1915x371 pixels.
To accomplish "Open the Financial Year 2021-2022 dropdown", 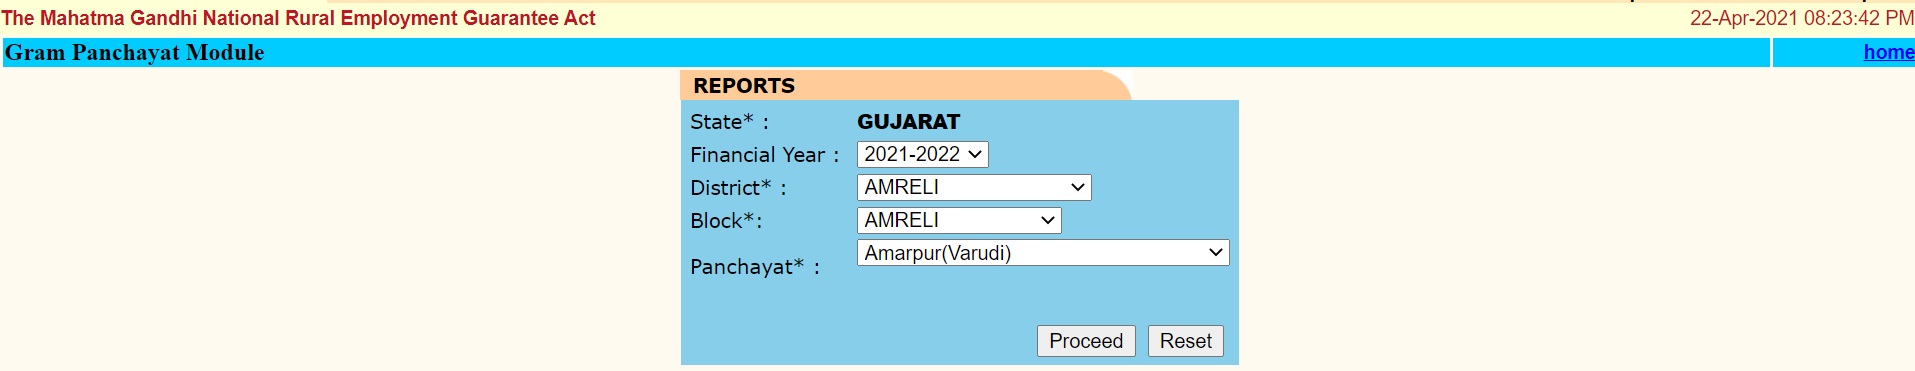I will [922, 154].
